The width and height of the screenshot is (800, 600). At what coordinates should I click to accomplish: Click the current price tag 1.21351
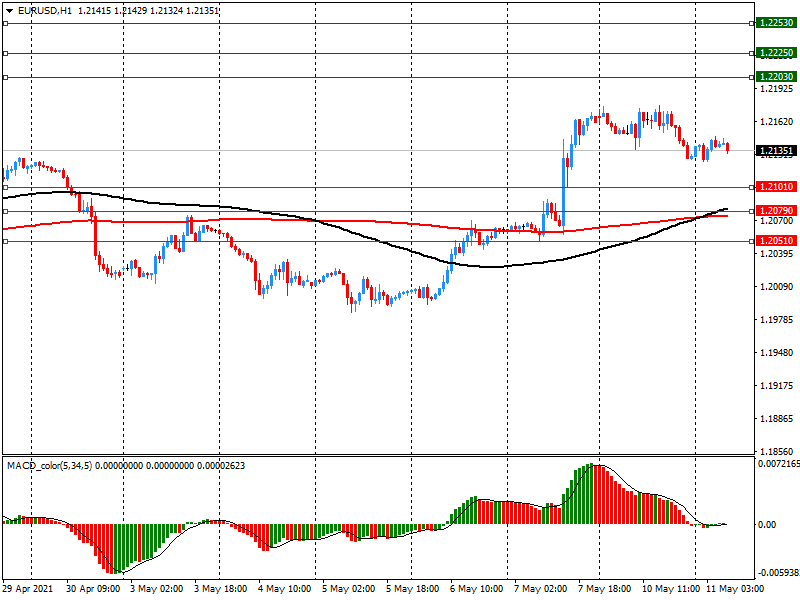776,152
